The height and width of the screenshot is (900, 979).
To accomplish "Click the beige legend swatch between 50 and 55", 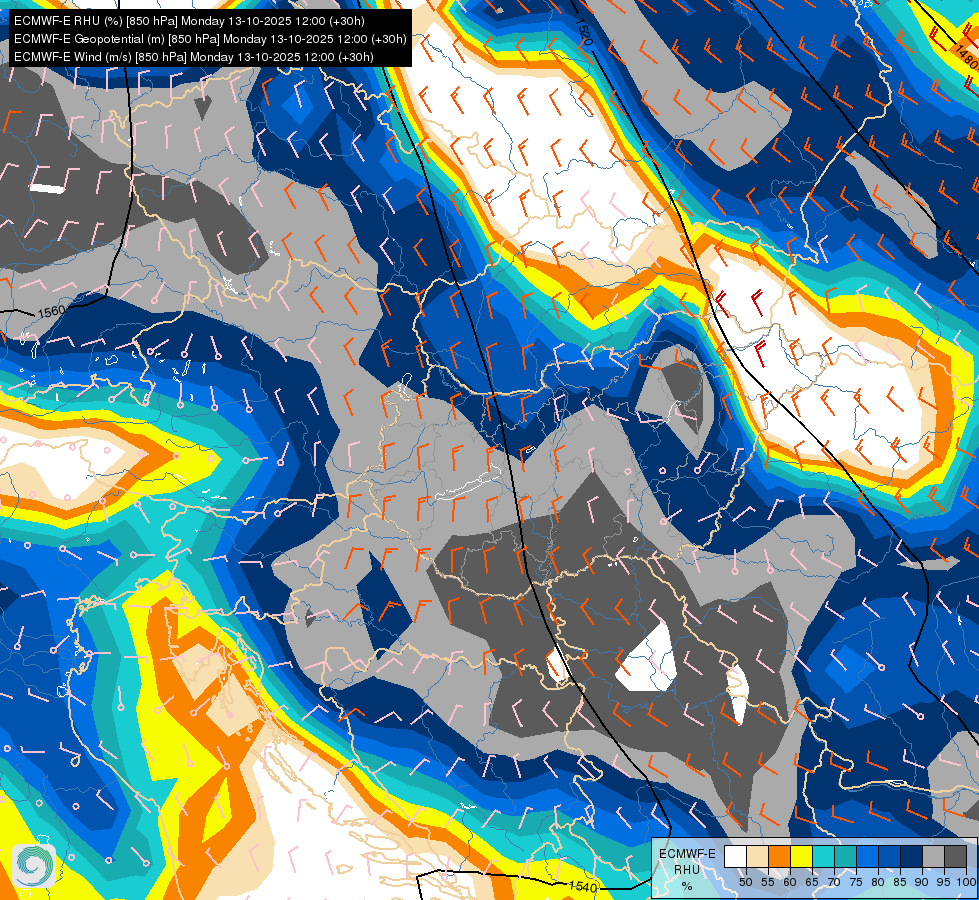I will [x=757, y=856].
